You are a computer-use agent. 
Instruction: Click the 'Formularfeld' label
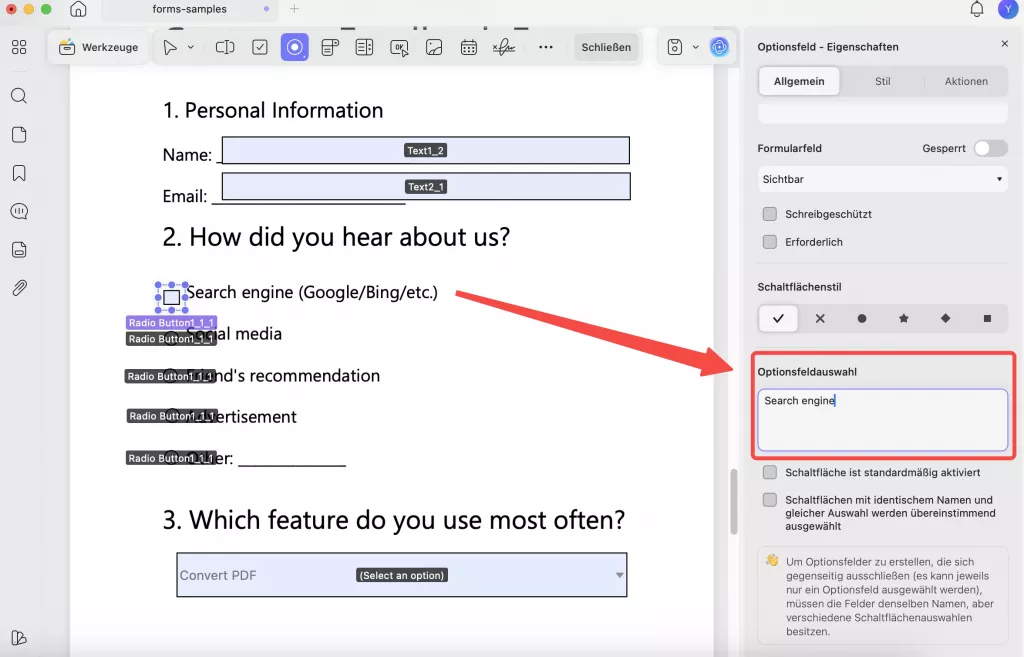790,148
